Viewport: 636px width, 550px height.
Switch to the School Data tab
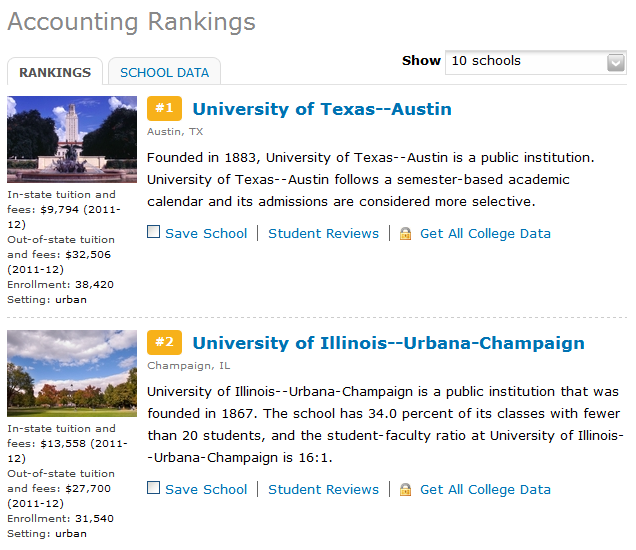click(x=164, y=72)
